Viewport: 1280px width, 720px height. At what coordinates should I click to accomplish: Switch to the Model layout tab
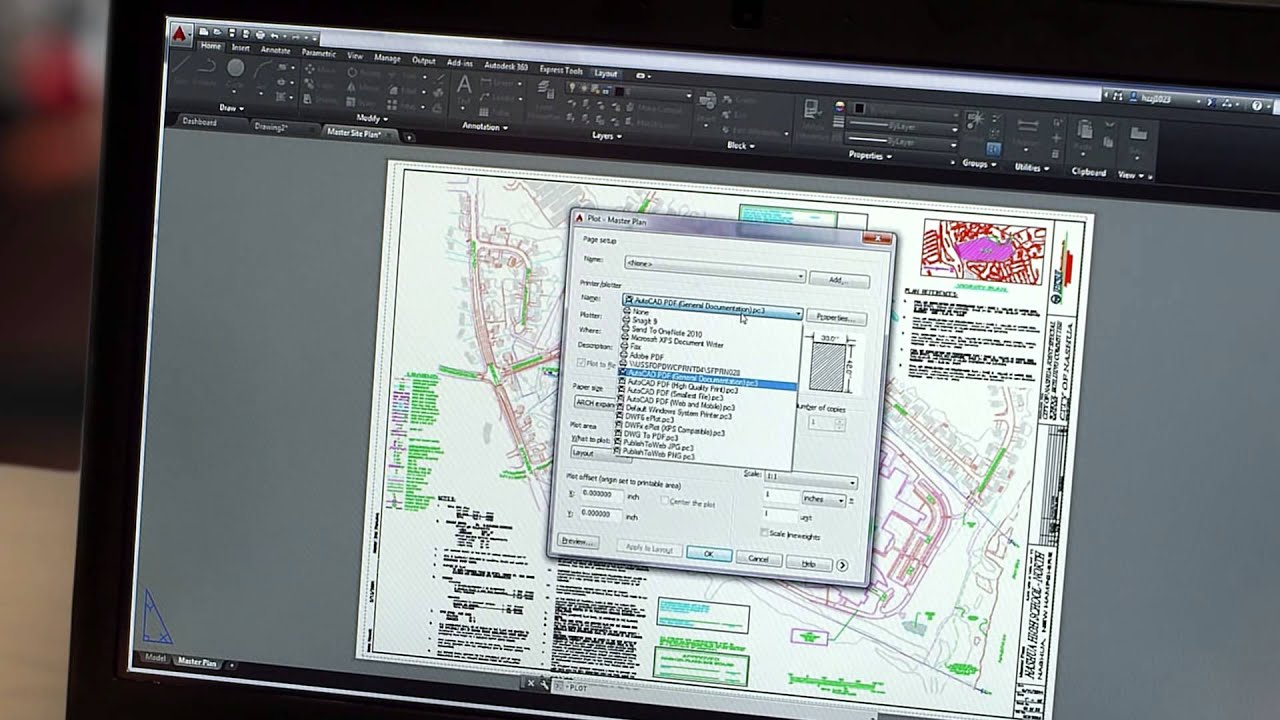click(156, 657)
